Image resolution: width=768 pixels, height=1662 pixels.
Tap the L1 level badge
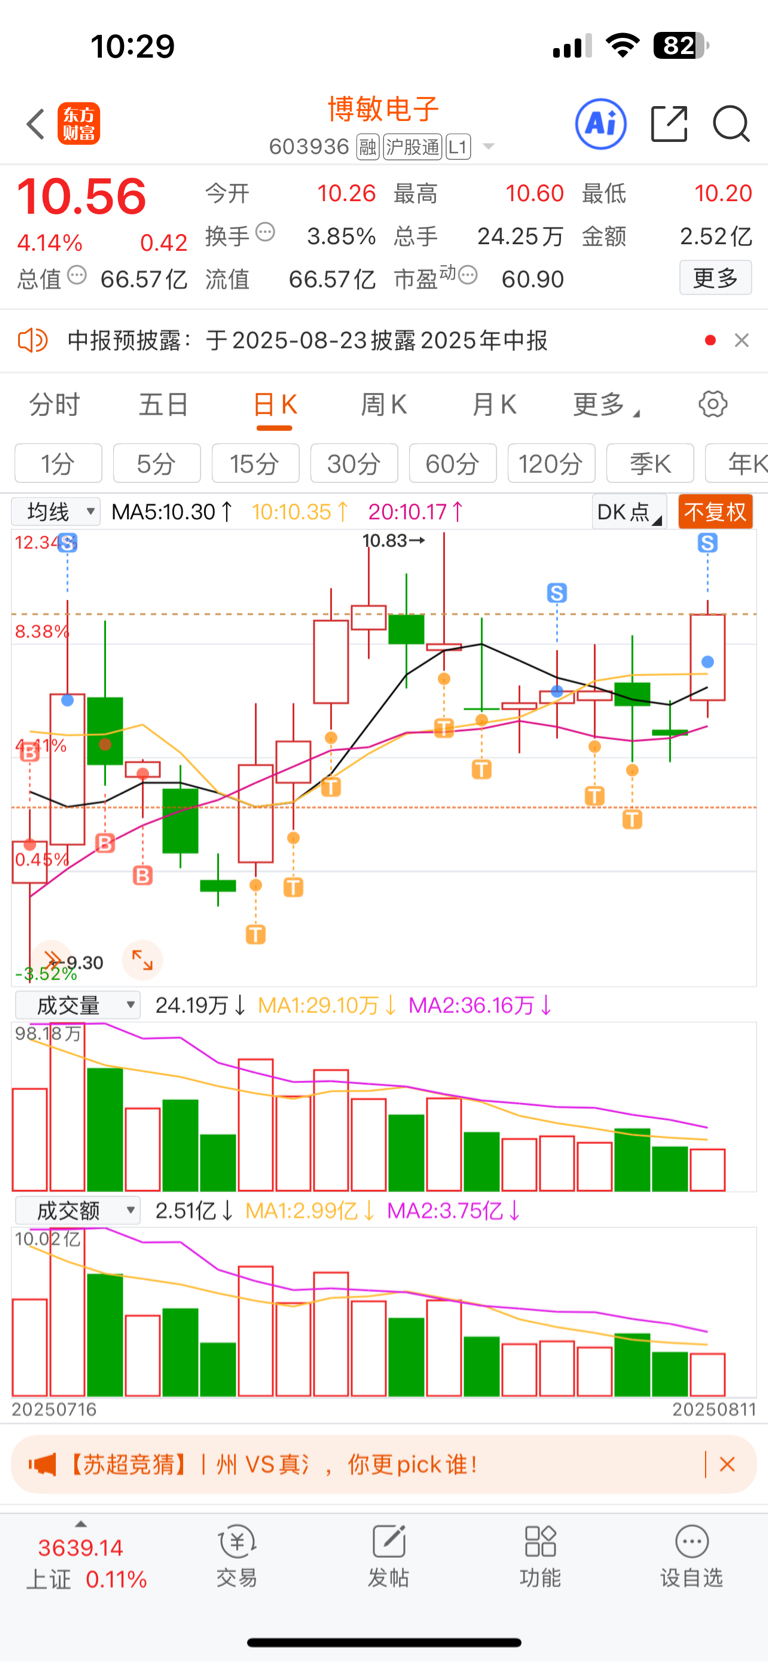[458, 148]
